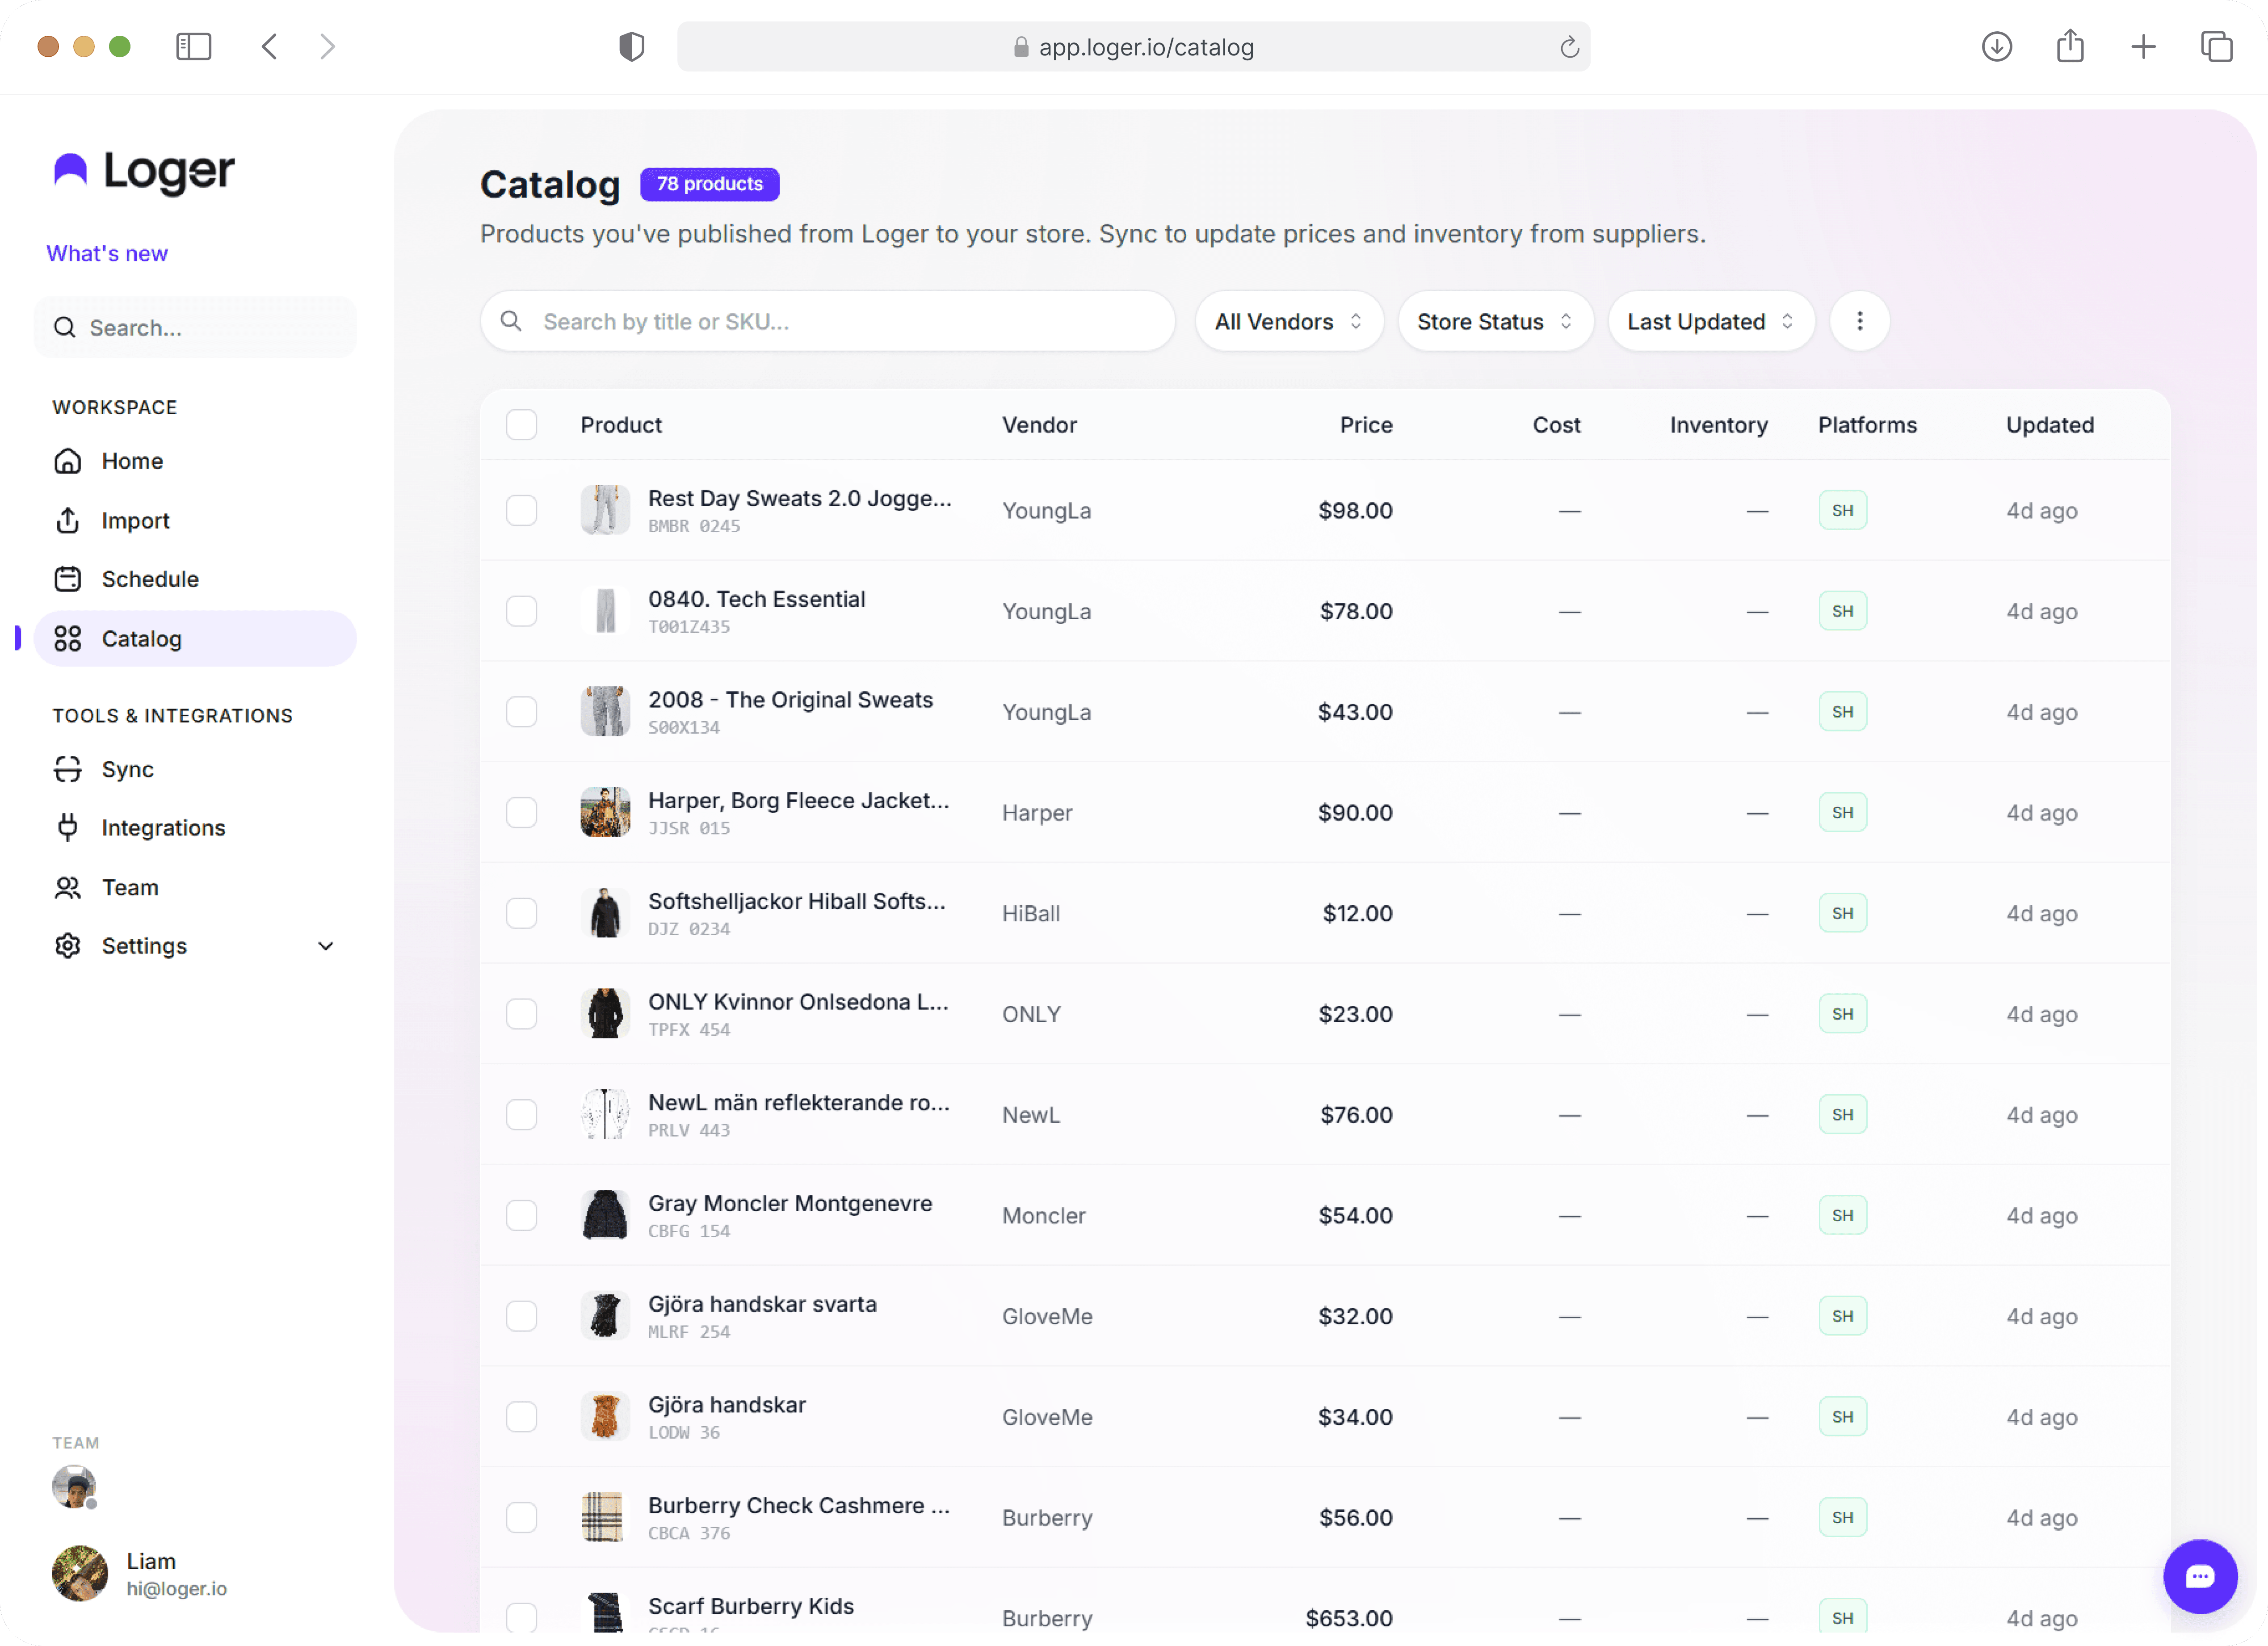The height and width of the screenshot is (1646, 2268).
Task: Select the Schedule icon in the sidebar
Action: (x=66, y=578)
